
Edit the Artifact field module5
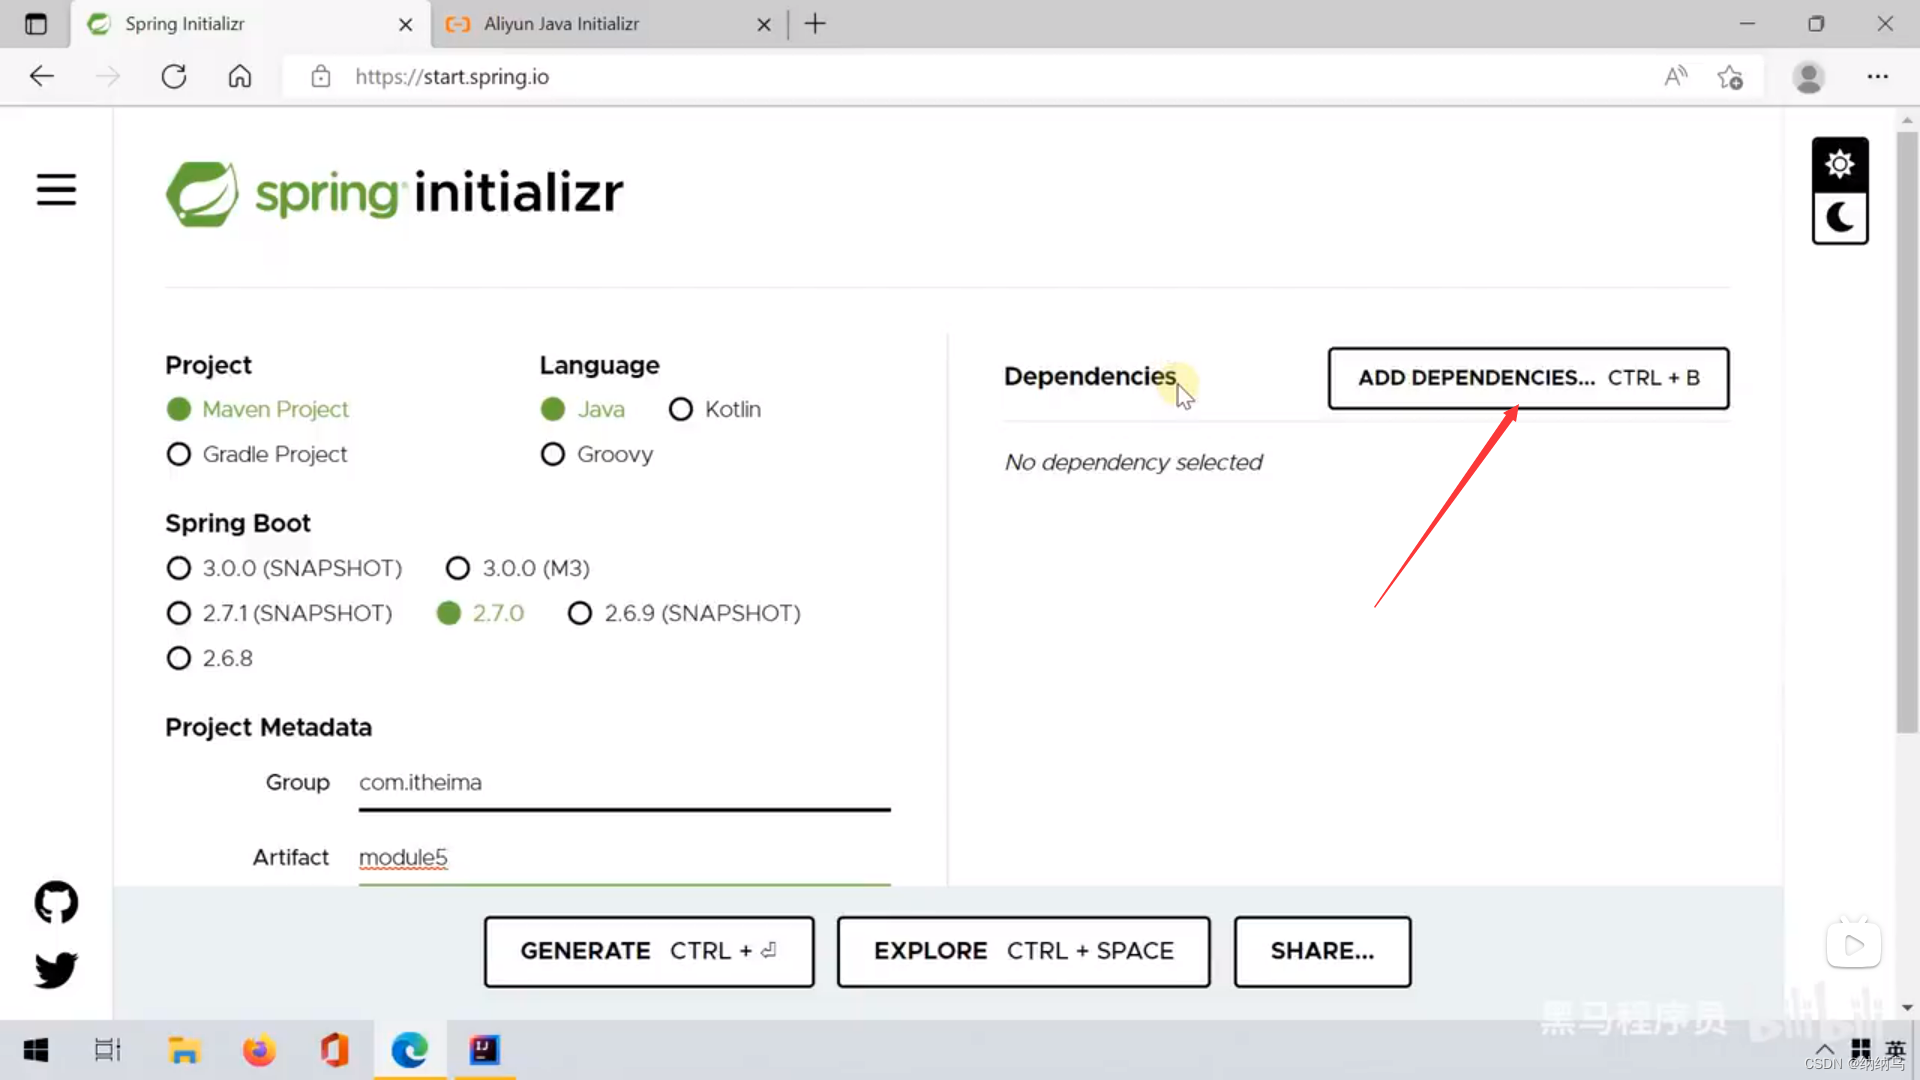624,858
